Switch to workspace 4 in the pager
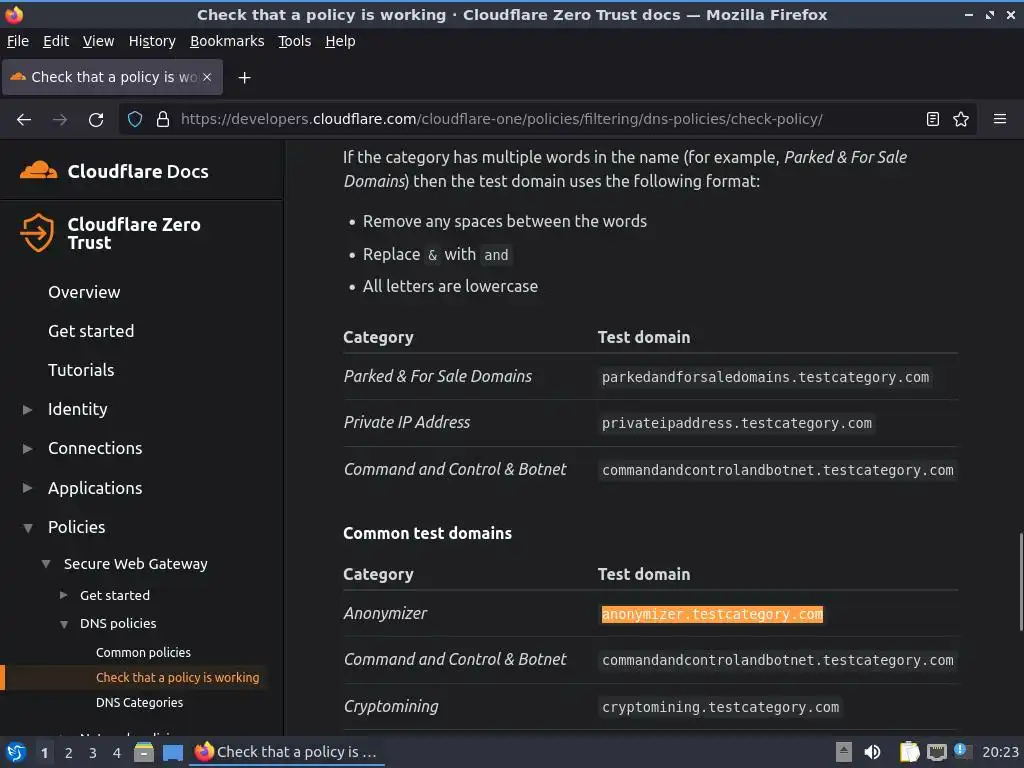This screenshot has height=768, width=1024. pyautogui.click(x=117, y=753)
